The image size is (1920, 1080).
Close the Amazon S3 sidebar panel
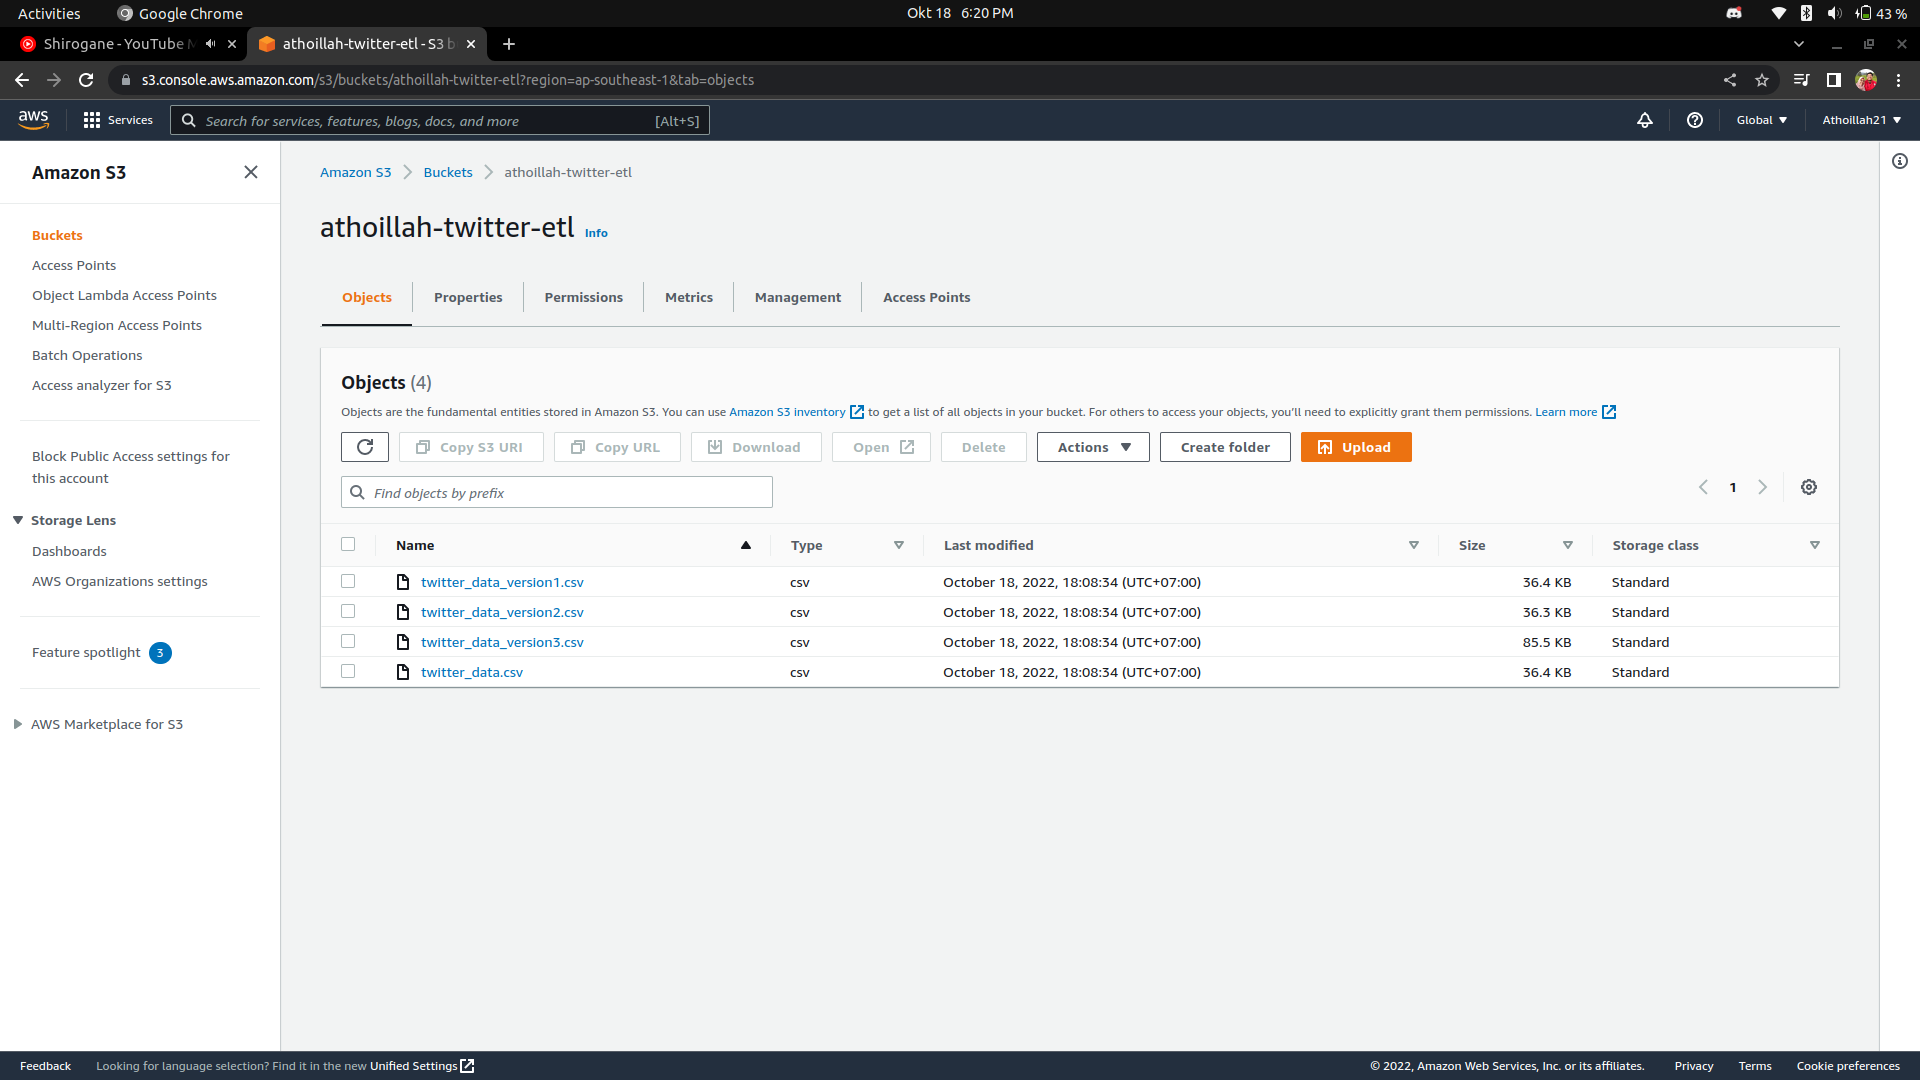pyautogui.click(x=251, y=172)
